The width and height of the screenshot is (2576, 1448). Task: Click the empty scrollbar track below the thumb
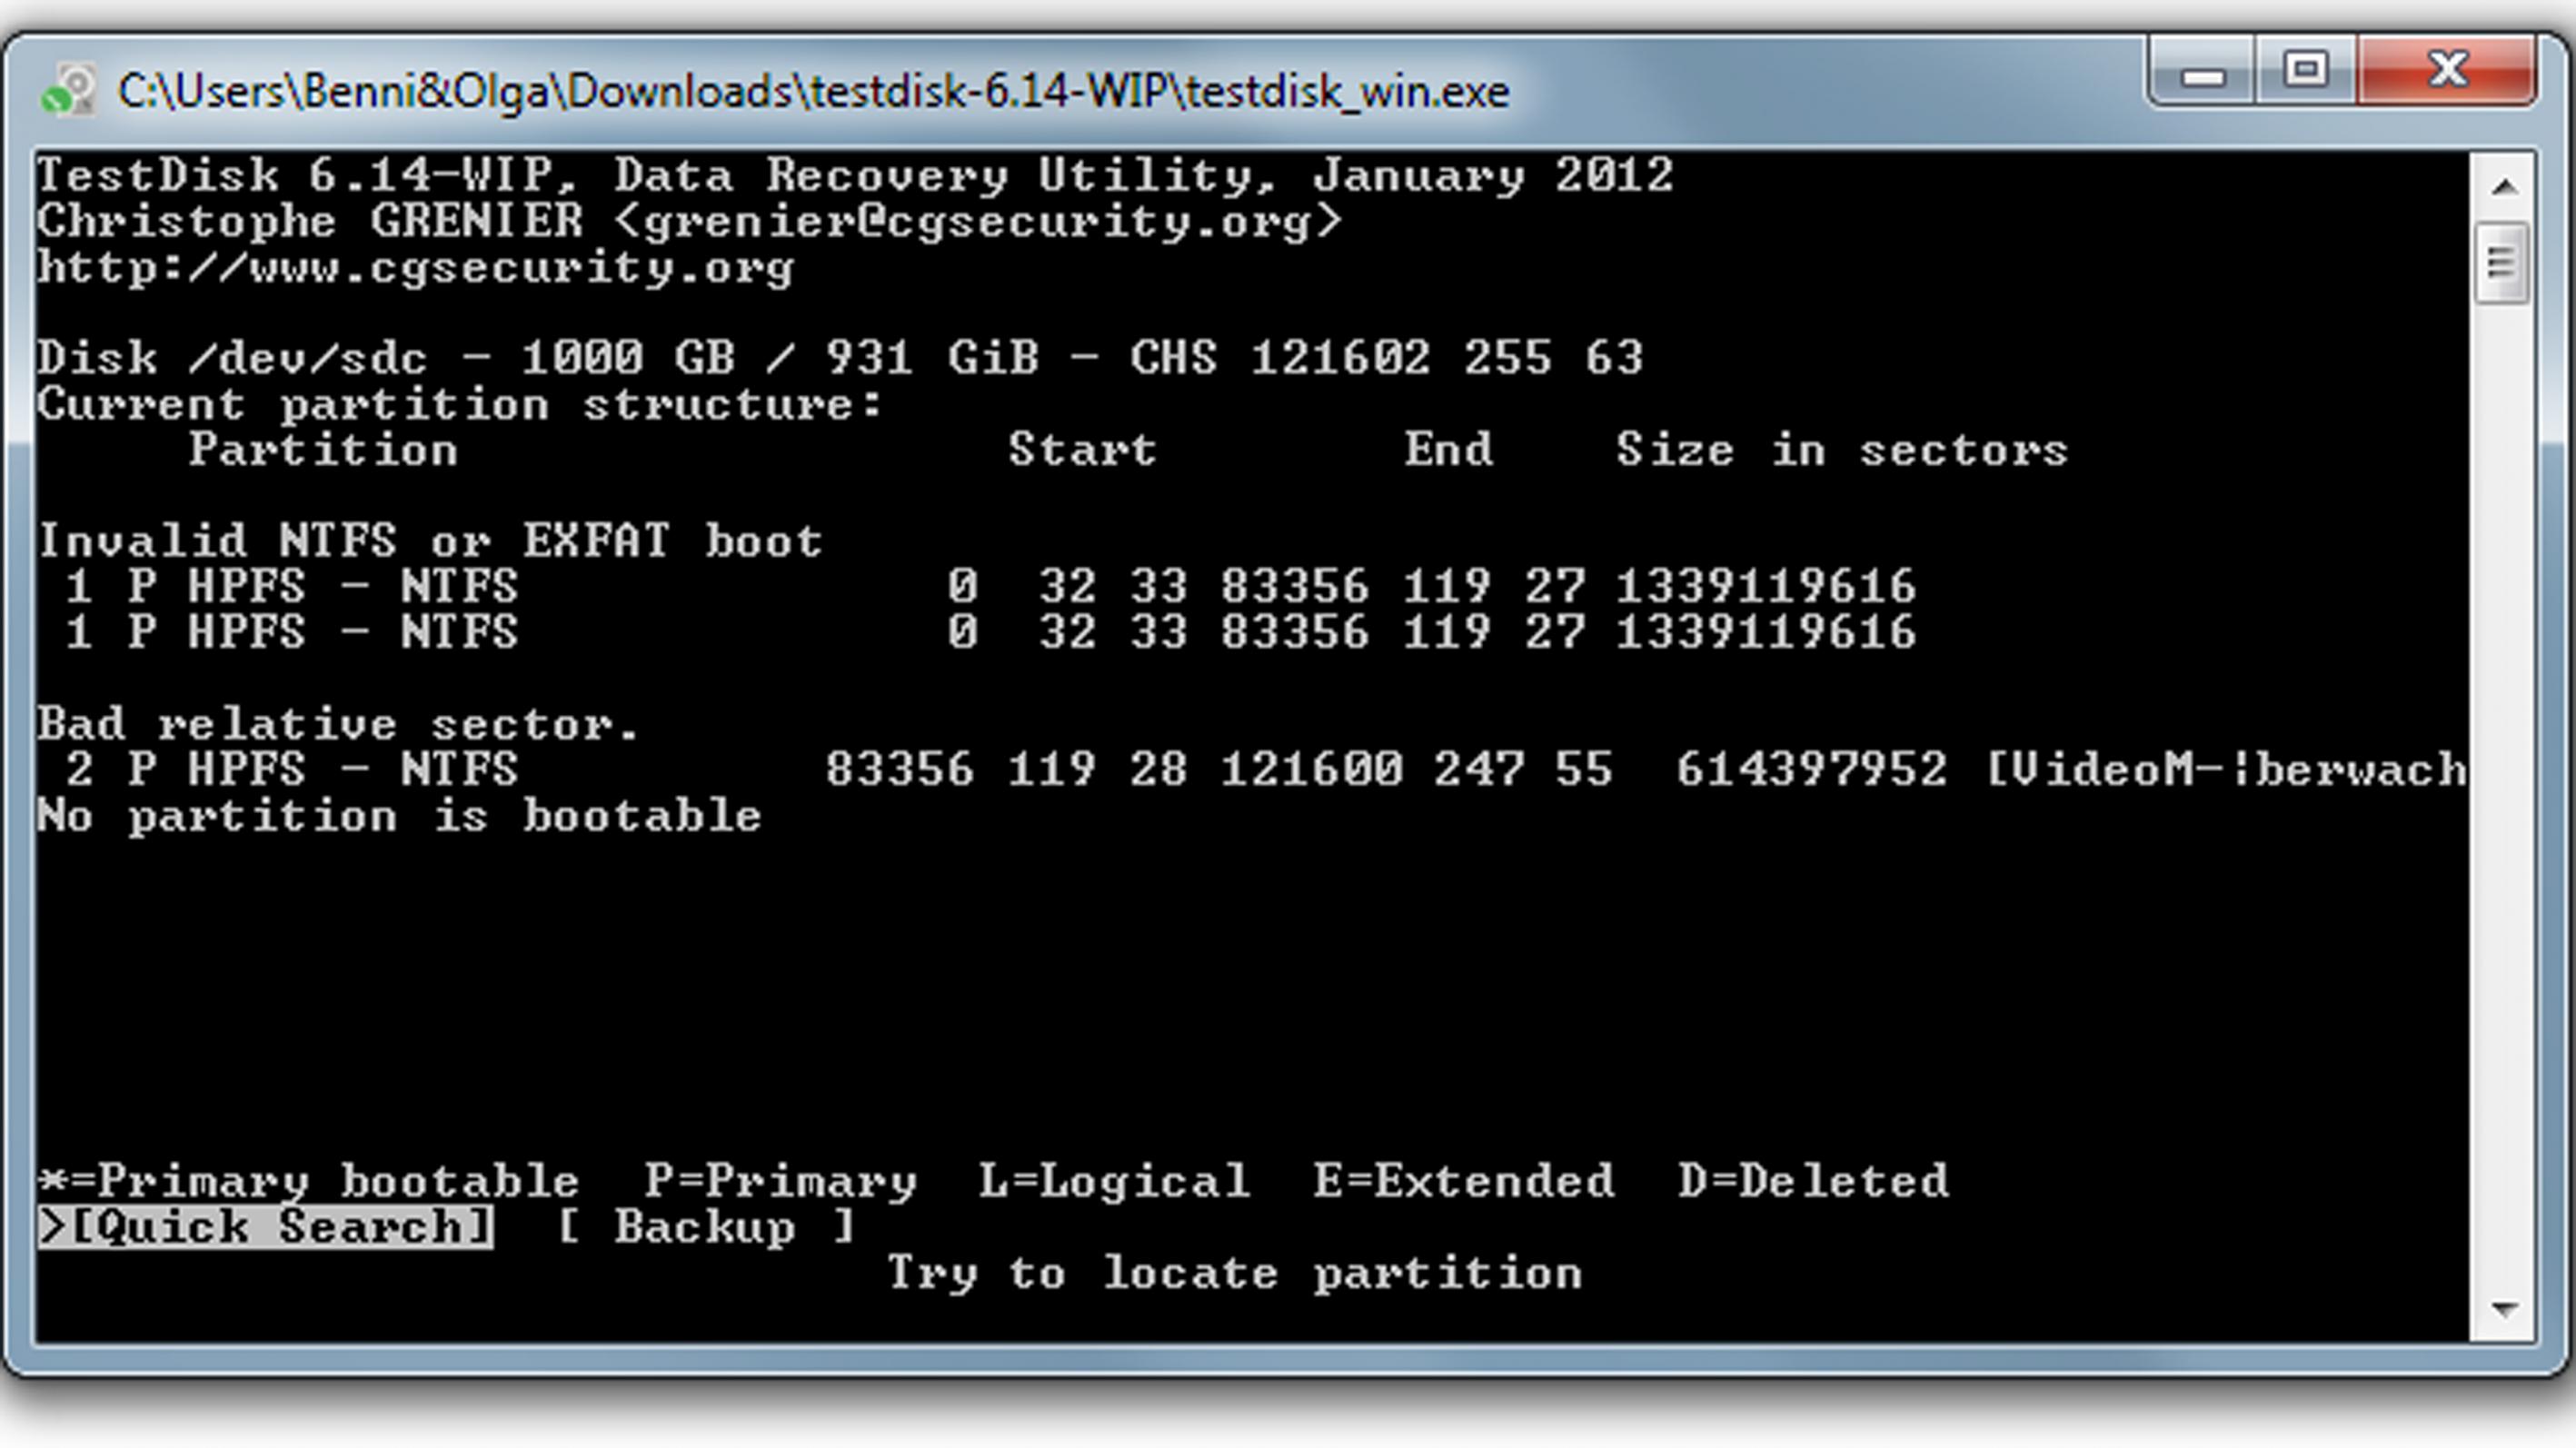click(x=2503, y=800)
